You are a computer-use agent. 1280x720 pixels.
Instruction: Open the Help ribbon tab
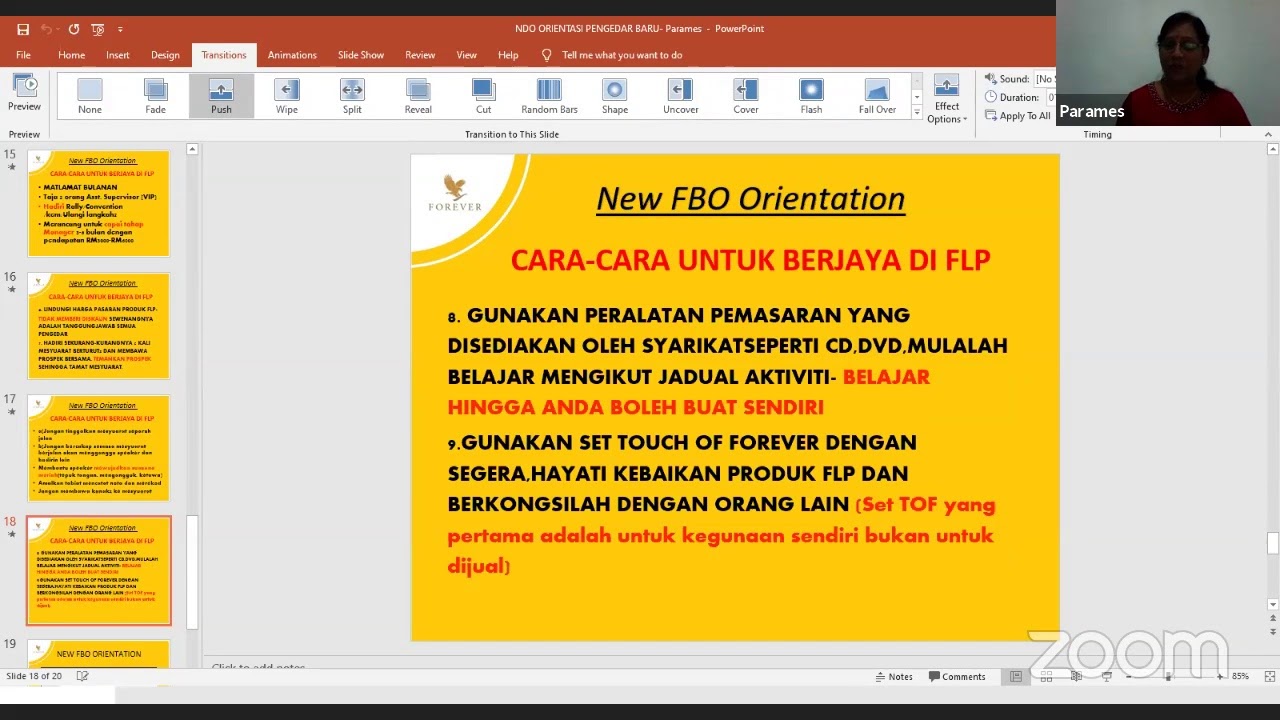(508, 55)
